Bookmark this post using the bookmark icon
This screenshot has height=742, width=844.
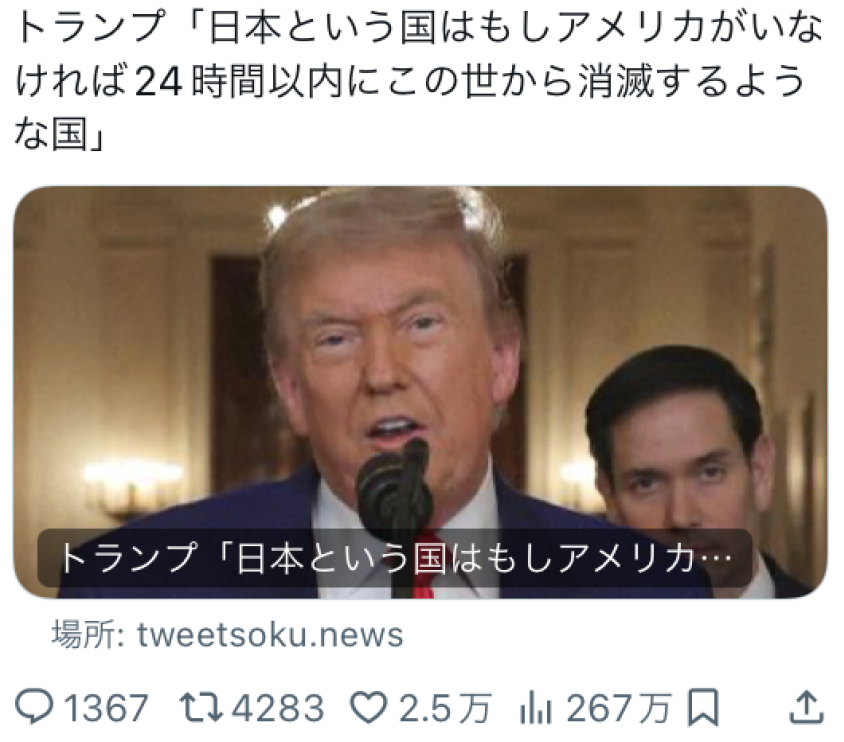[x=702, y=706]
